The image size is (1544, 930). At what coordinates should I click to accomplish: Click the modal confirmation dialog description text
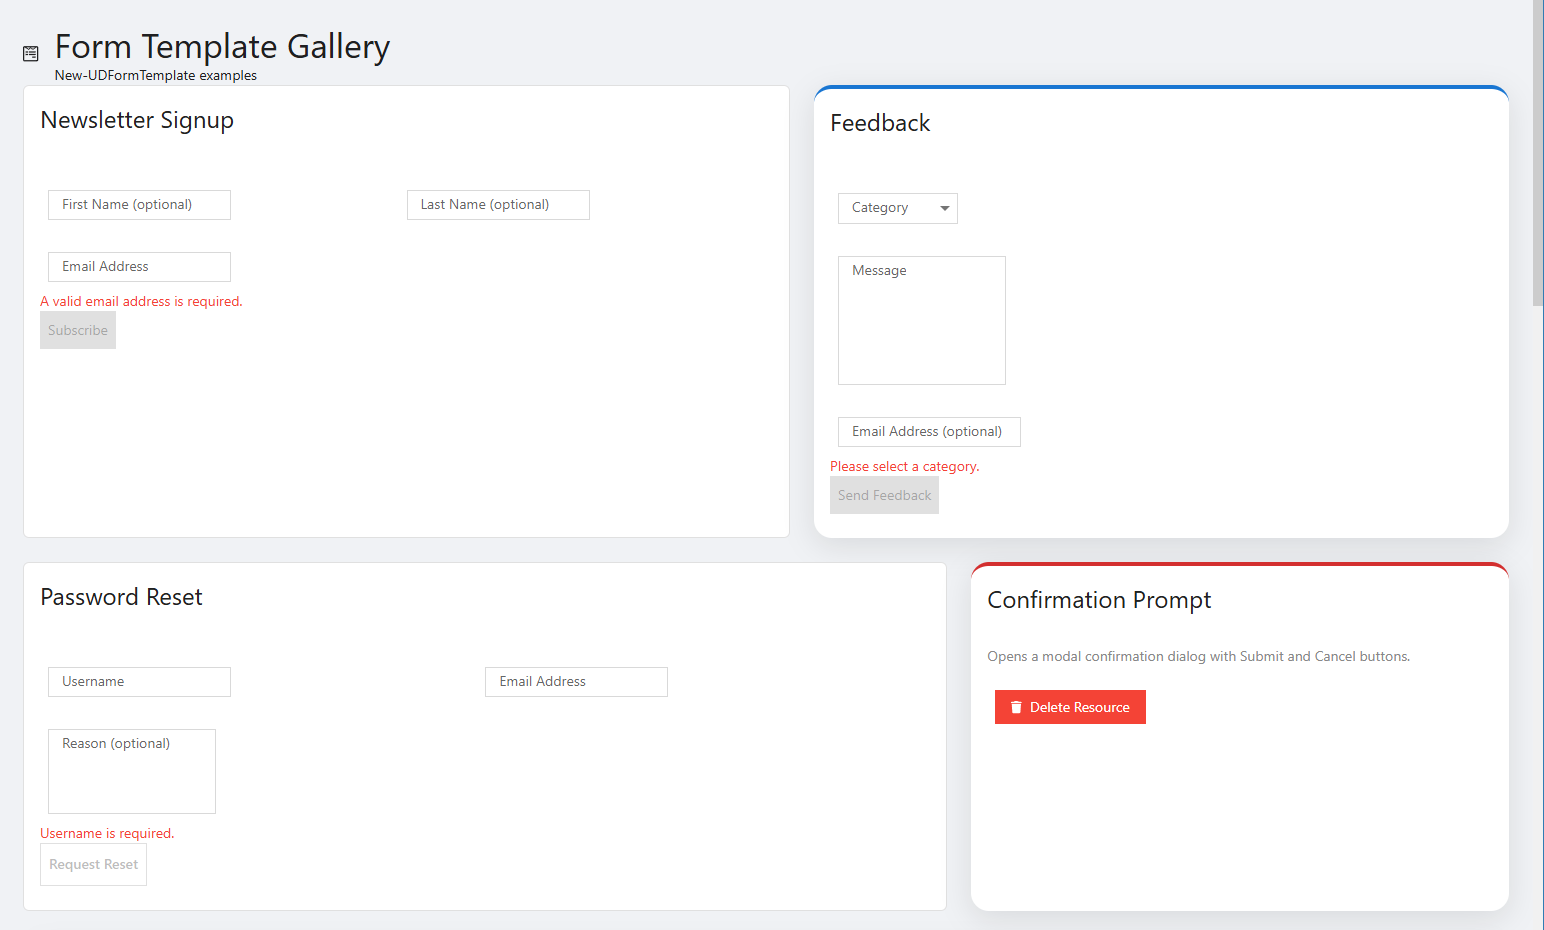click(1199, 656)
